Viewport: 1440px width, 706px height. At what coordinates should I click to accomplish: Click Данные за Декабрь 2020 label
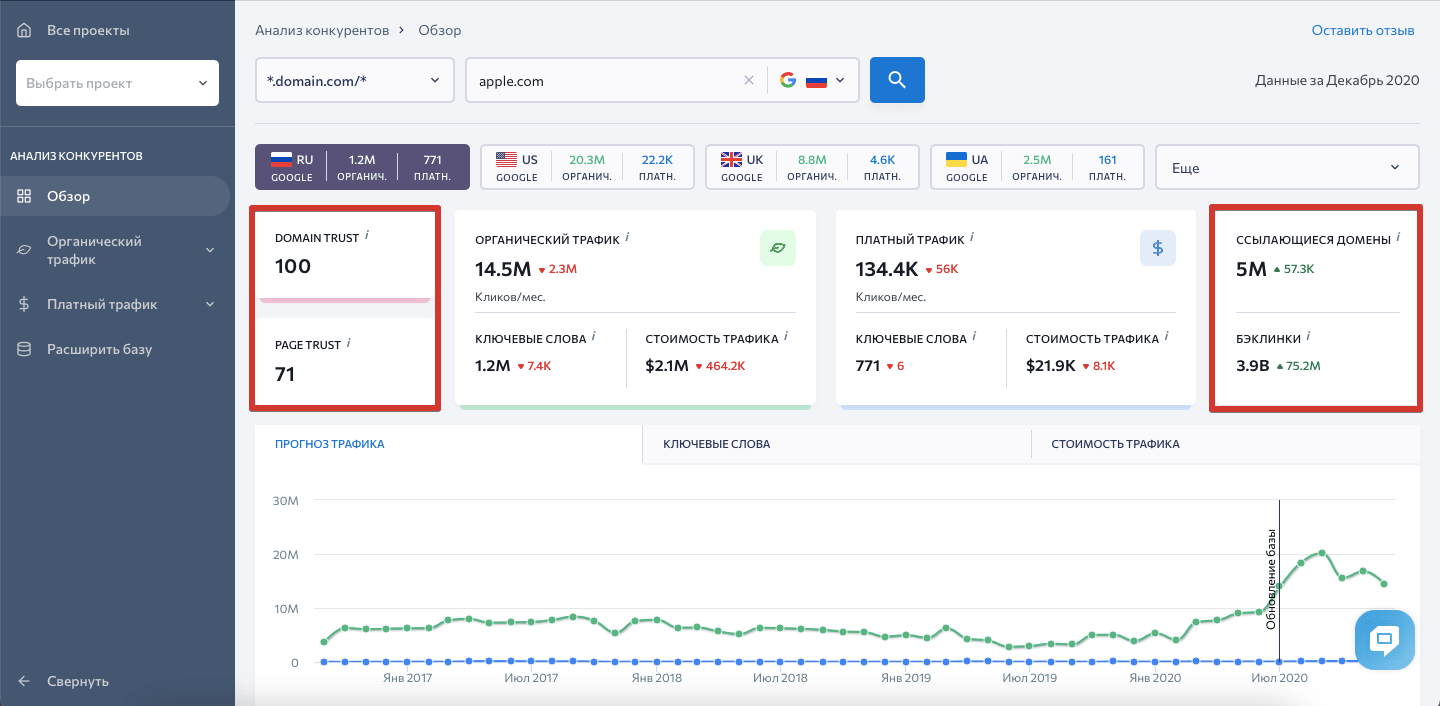click(1337, 81)
